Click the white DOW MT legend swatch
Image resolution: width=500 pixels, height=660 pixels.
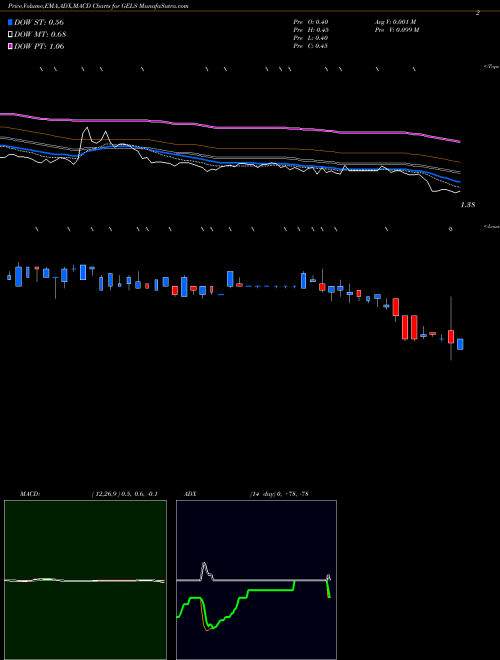[x=11, y=35]
